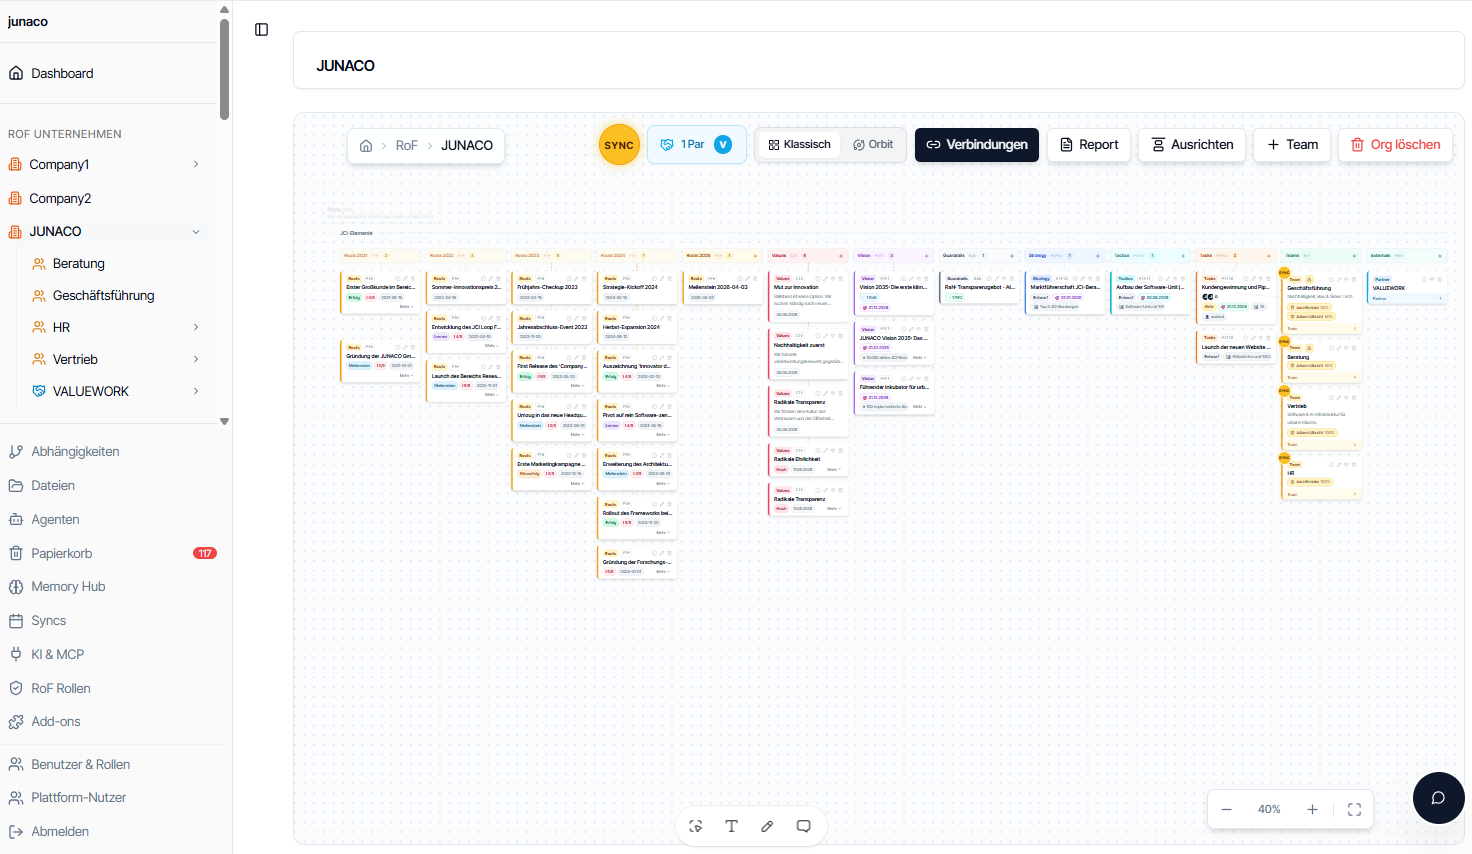Select the pencil draw tool
The image size is (1472, 854).
[767, 826]
